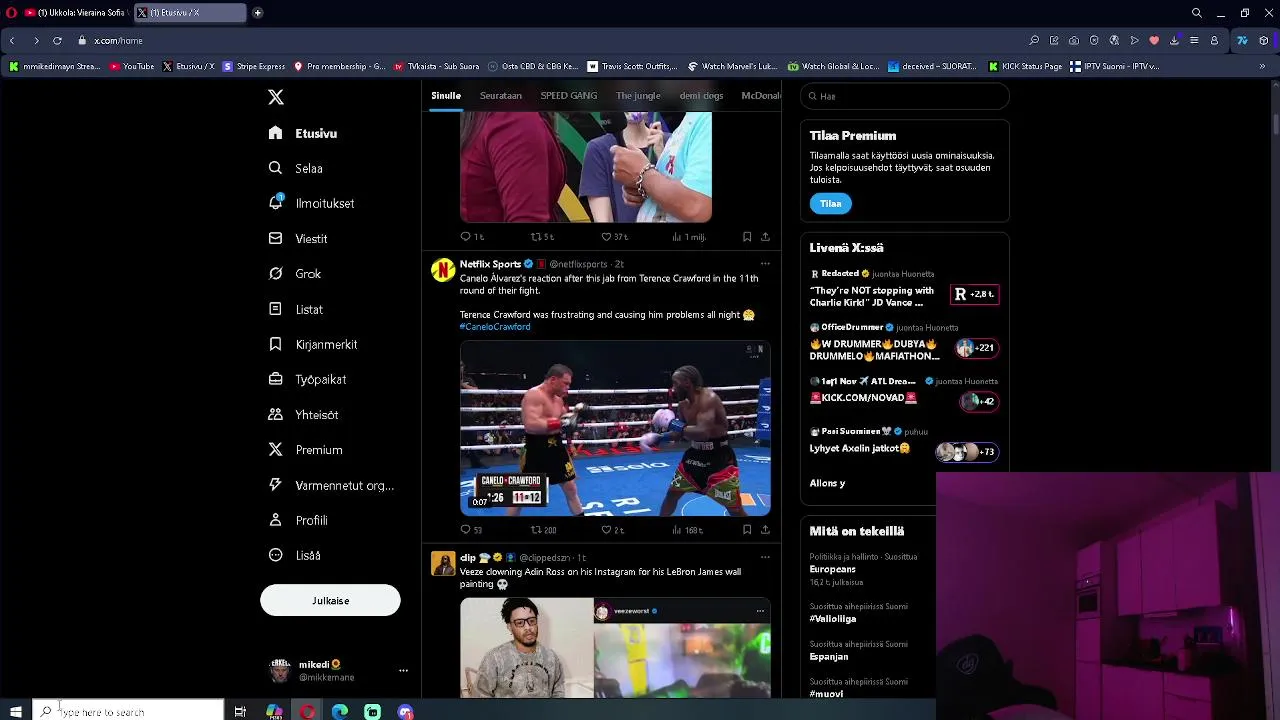This screenshot has height=720, width=1280.
Task: Open Ilmoitukset notifications
Action: [x=311, y=203]
